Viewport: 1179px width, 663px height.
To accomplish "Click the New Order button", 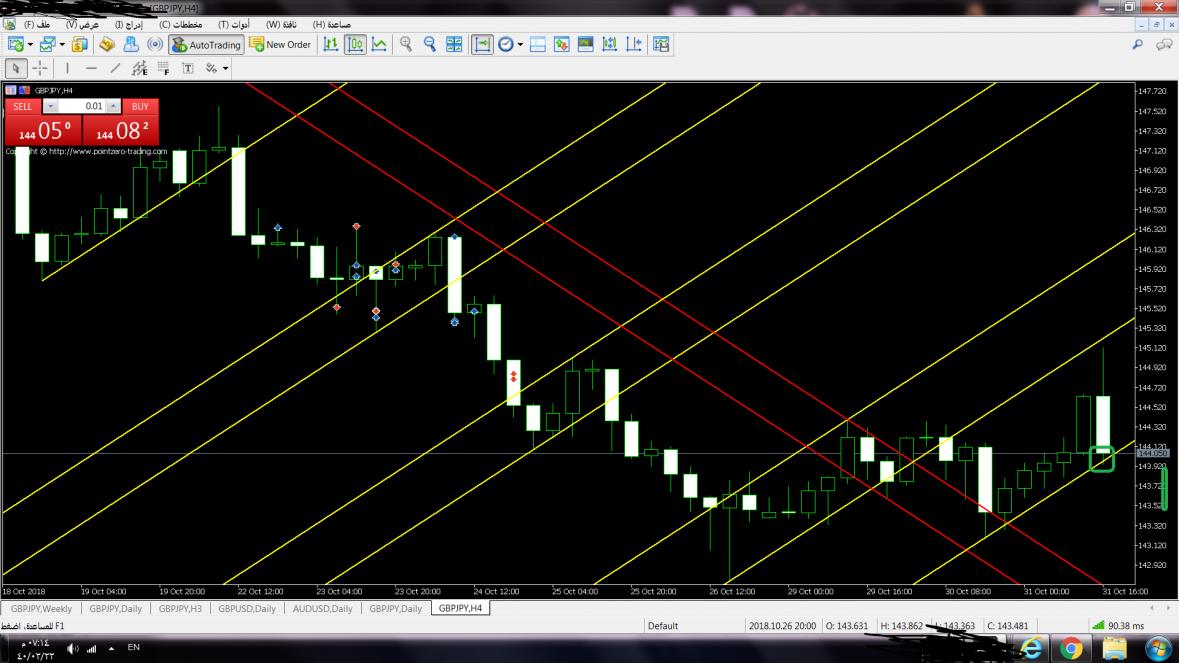I will (280, 44).
